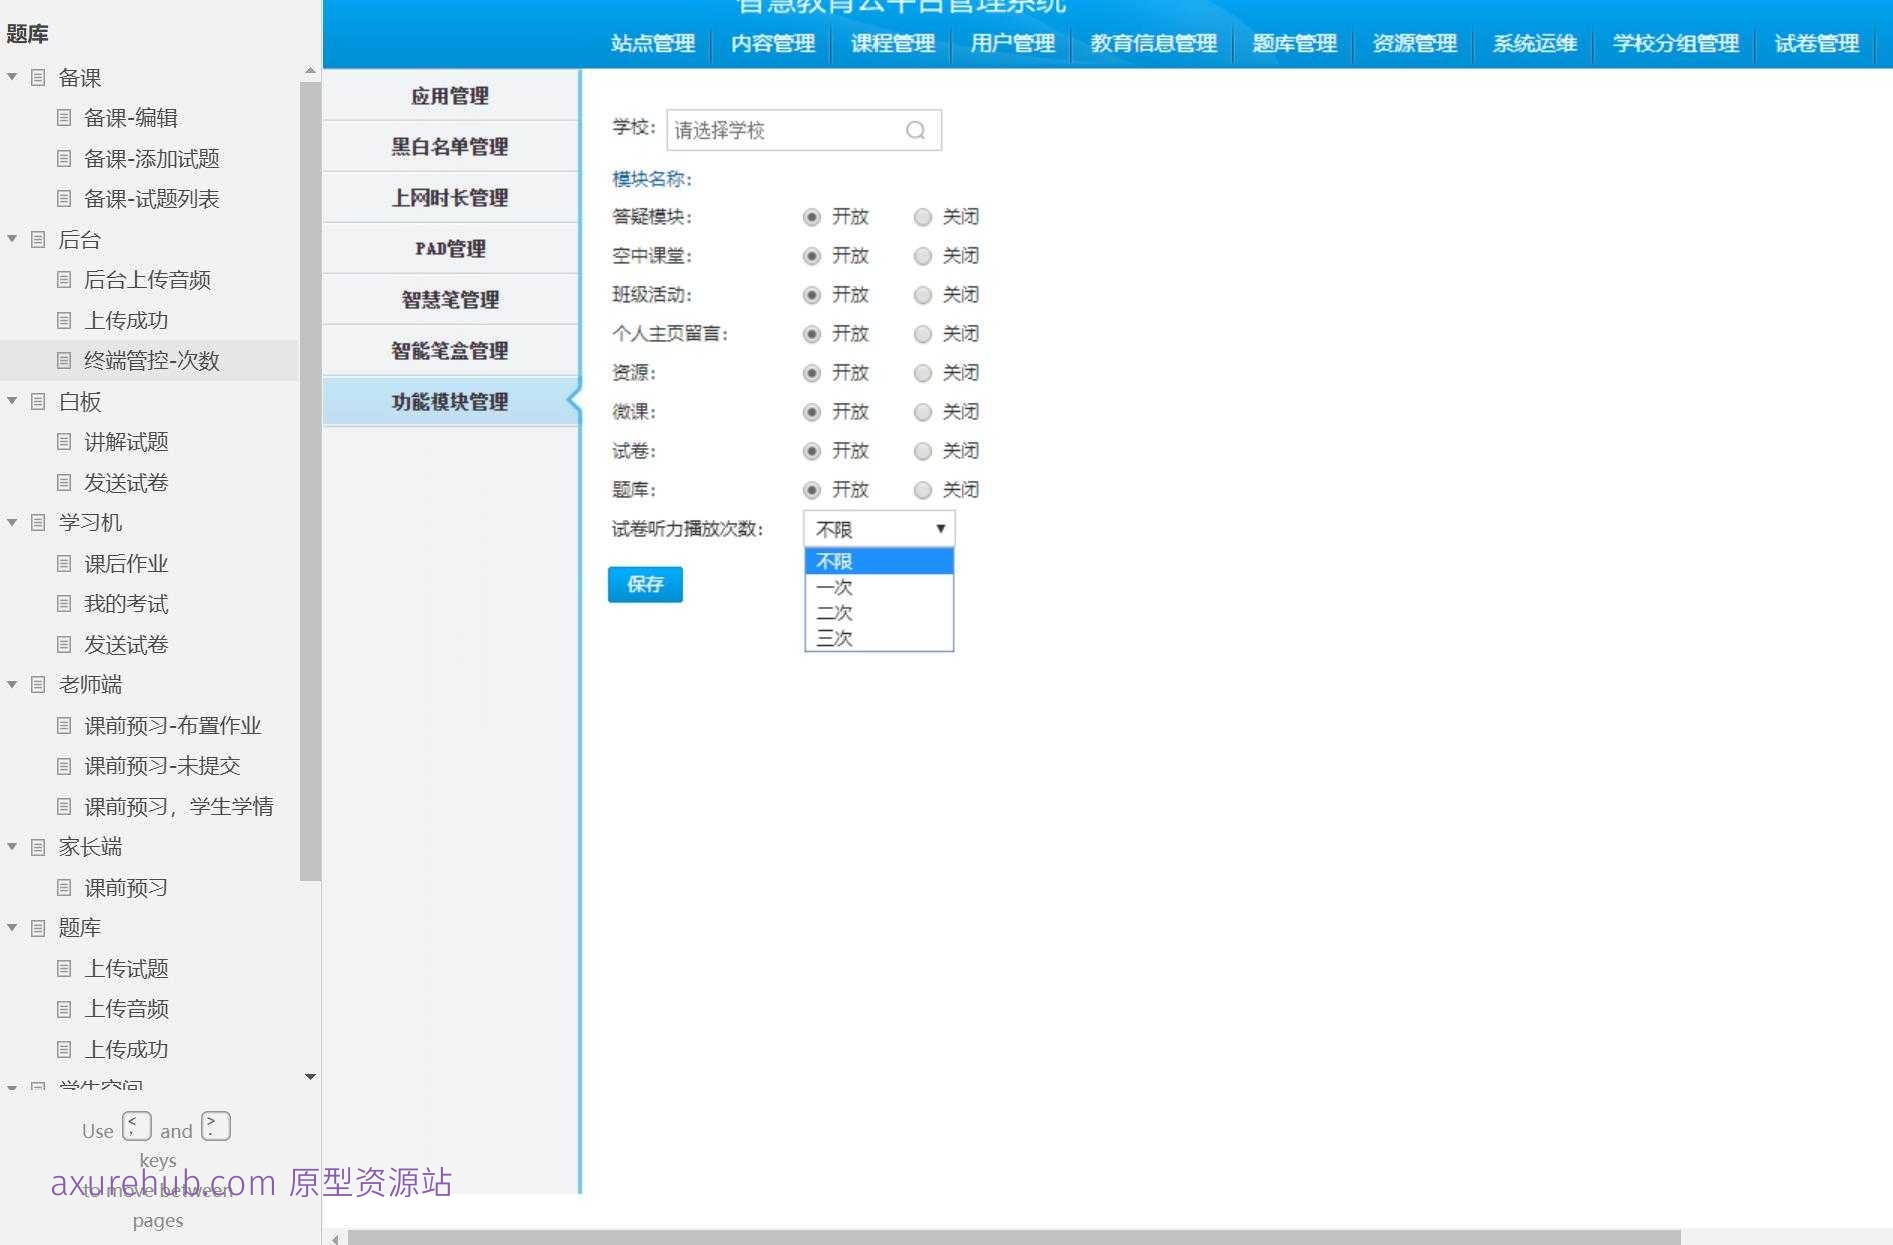
Task: Click the document icon next to 上传音频
Action: pyautogui.click(x=64, y=1008)
